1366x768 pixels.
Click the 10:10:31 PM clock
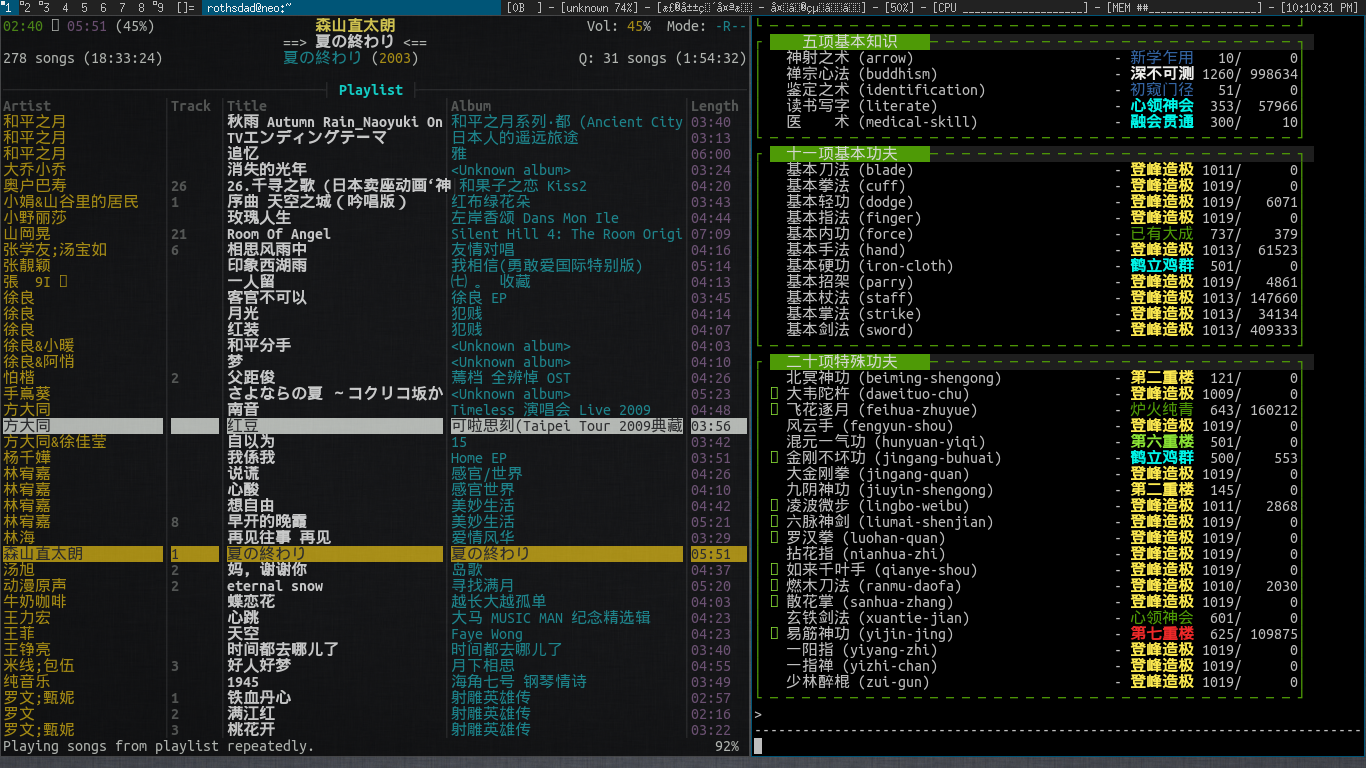(1319, 8)
